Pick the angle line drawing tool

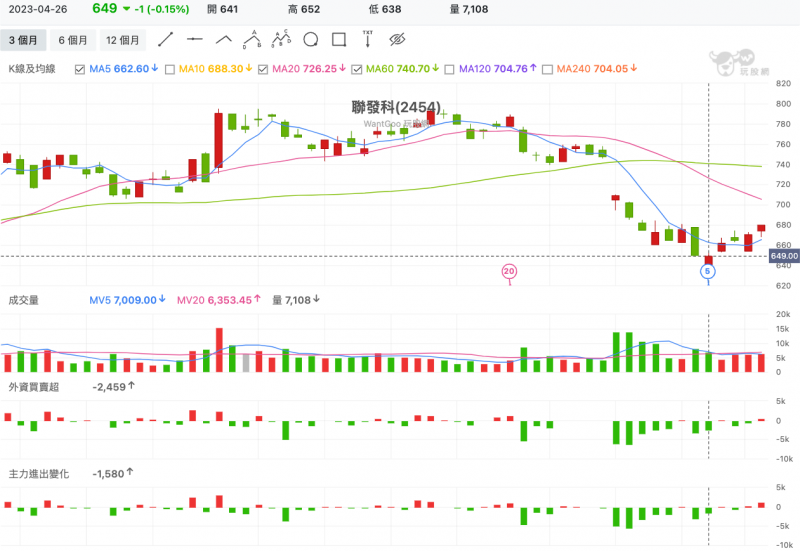coord(224,40)
